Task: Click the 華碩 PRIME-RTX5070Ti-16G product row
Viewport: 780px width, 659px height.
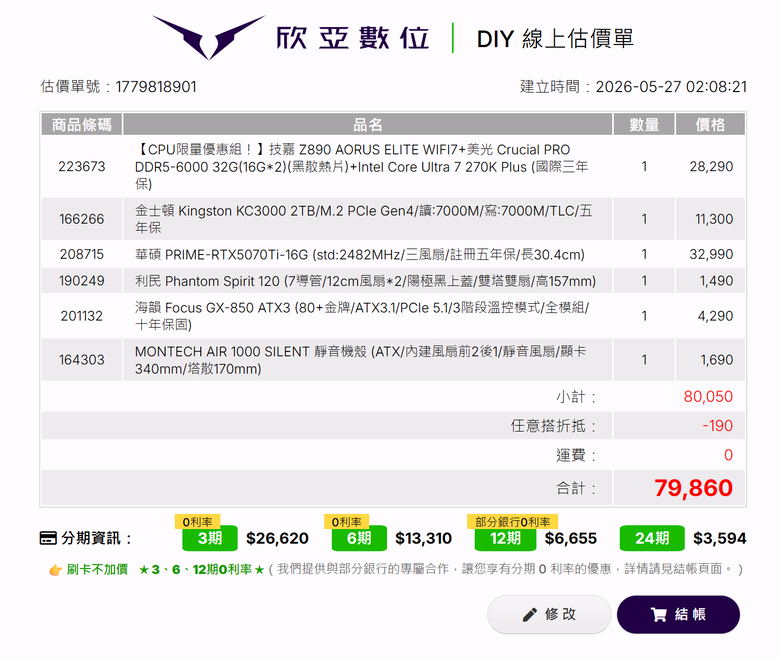Action: [x=393, y=255]
